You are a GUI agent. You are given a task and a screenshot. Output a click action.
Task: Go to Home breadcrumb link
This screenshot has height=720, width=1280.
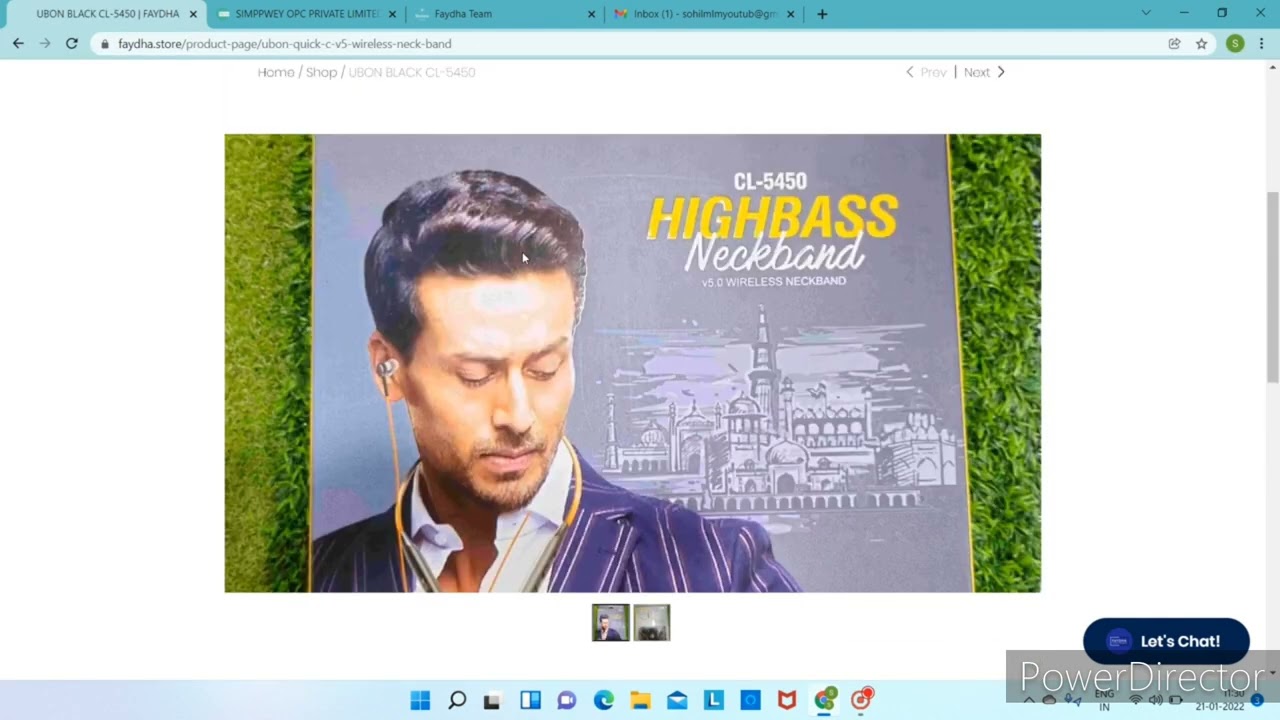pos(276,72)
